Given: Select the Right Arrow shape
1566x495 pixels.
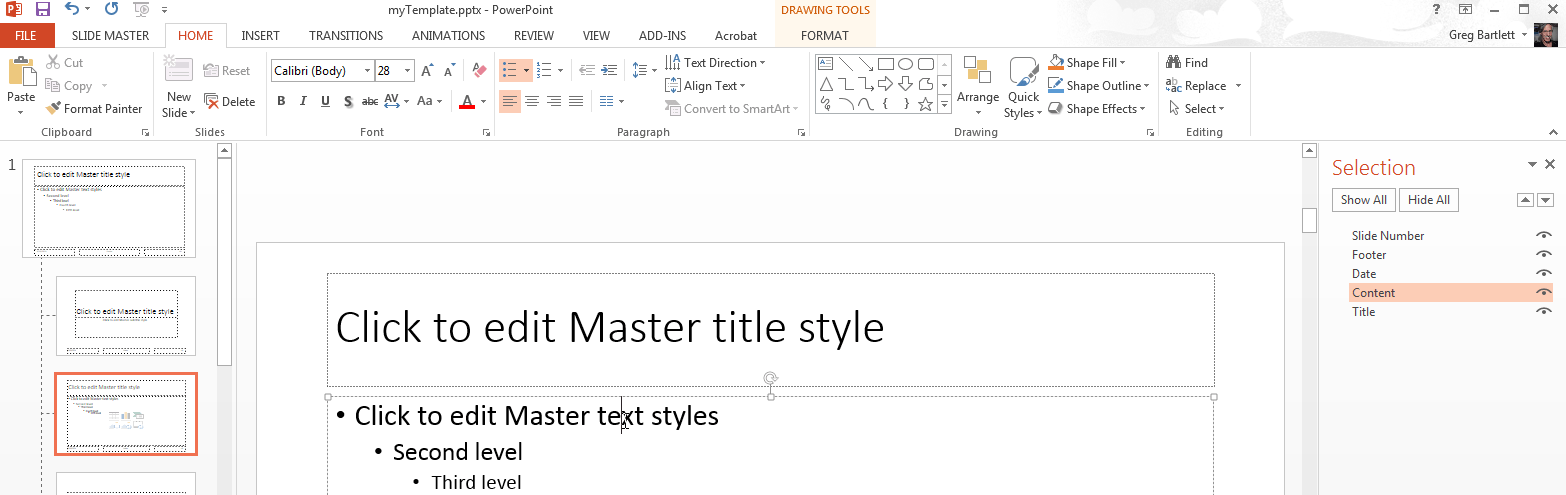Looking at the screenshot, I should [885, 83].
